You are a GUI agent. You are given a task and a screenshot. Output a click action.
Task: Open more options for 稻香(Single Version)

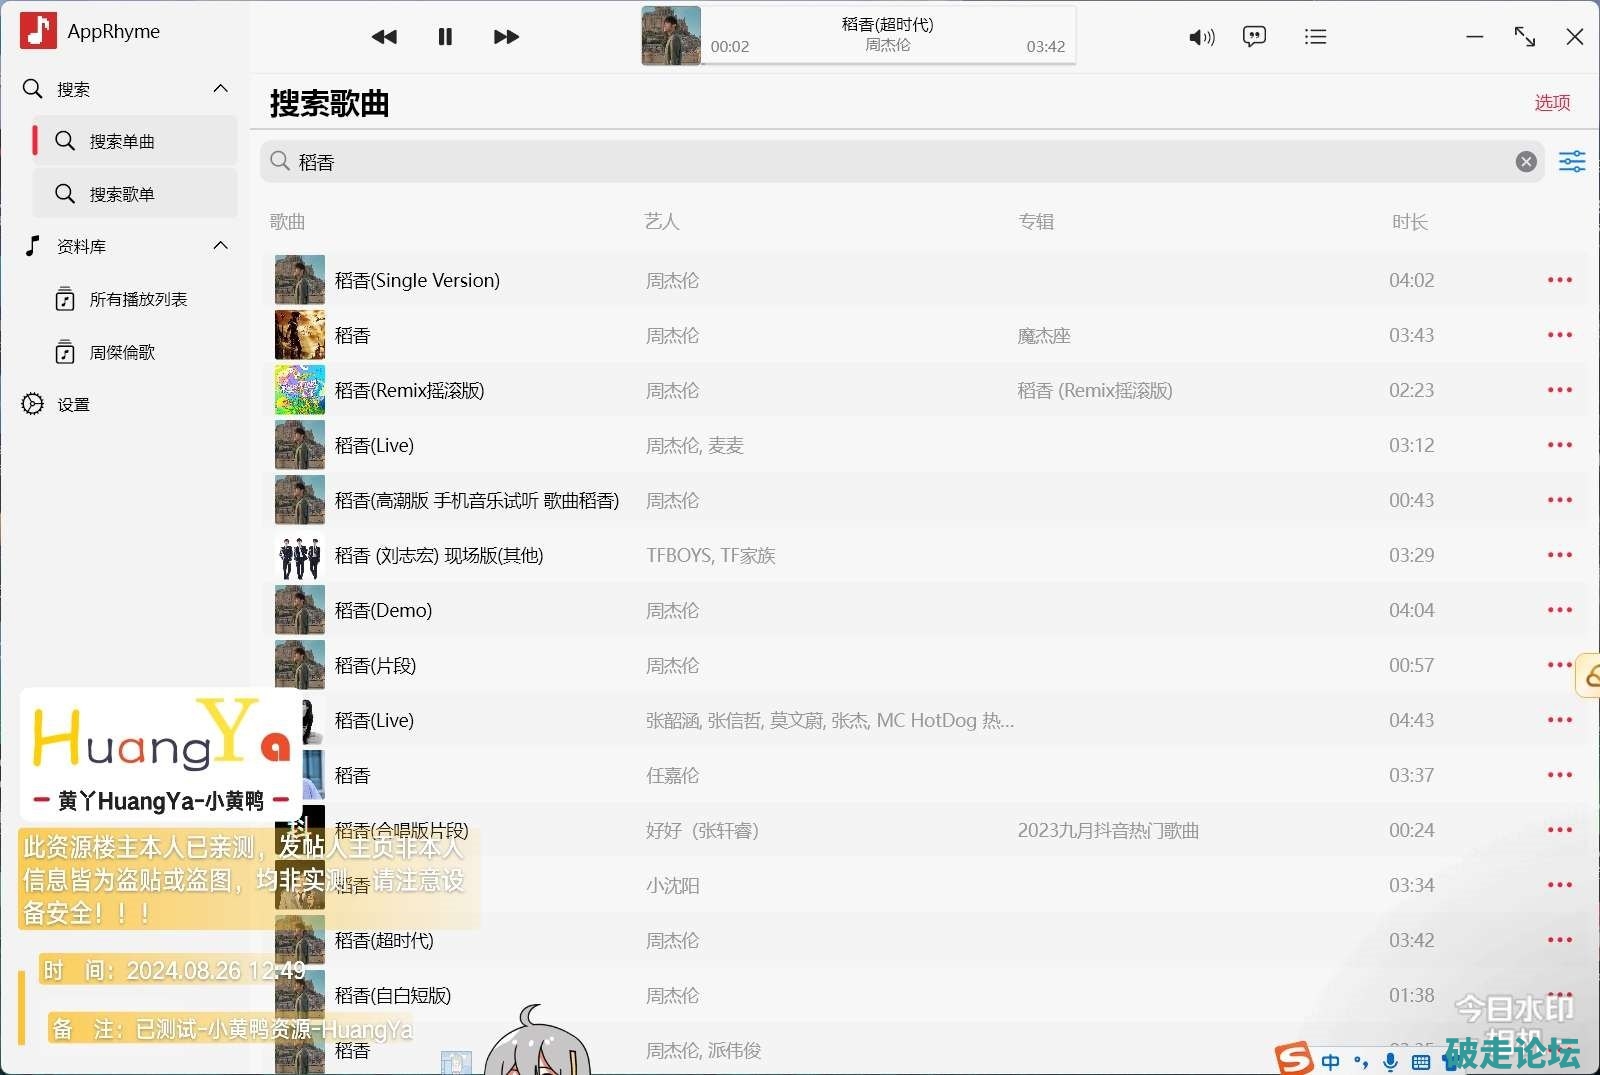pyautogui.click(x=1559, y=280)
